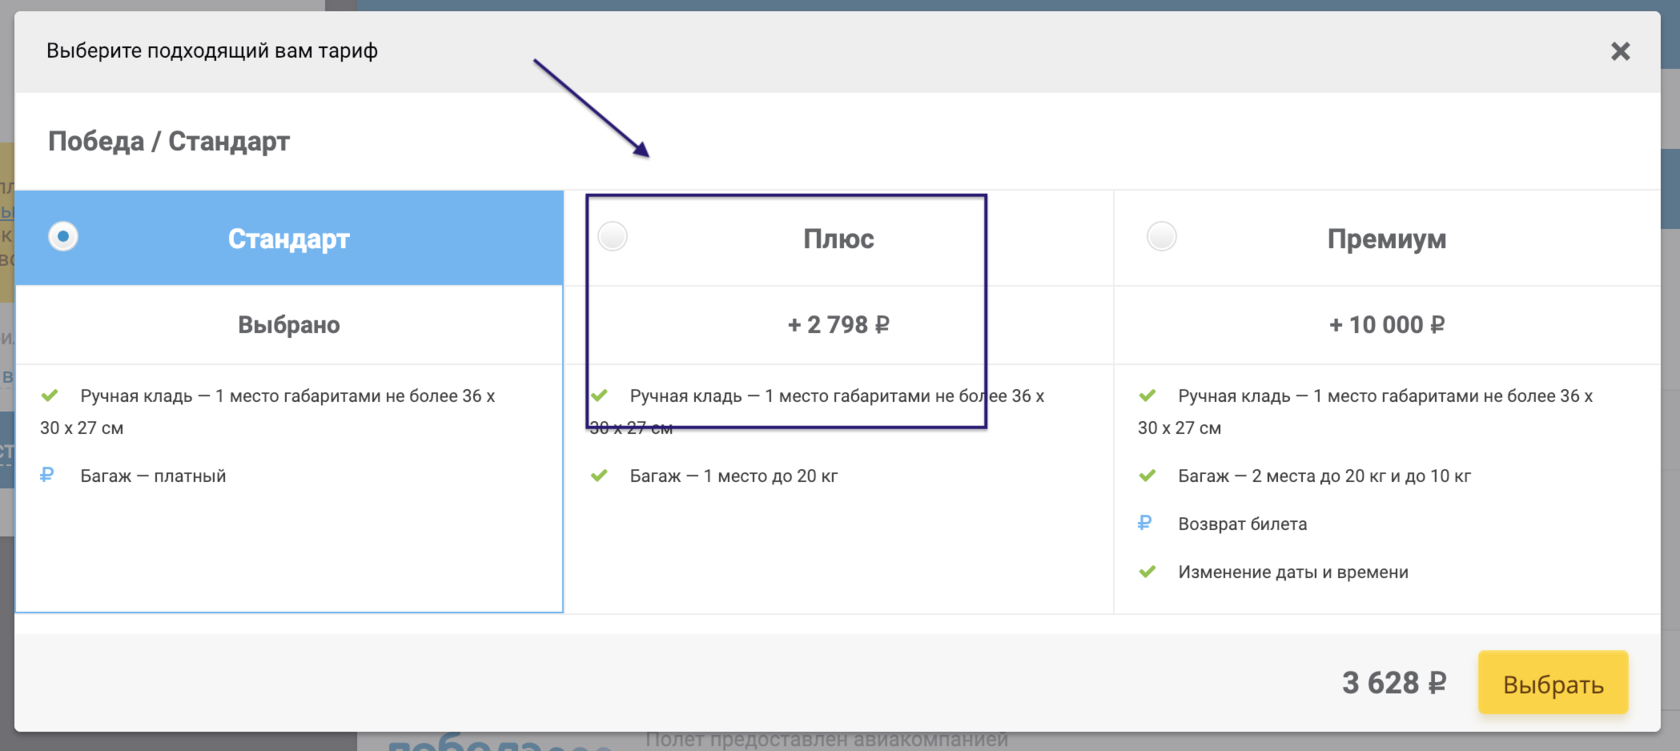1680x751 pixels.
Task: Click the Стандарт tariff header
Action: pyautogui.click(x=289, y=238)
